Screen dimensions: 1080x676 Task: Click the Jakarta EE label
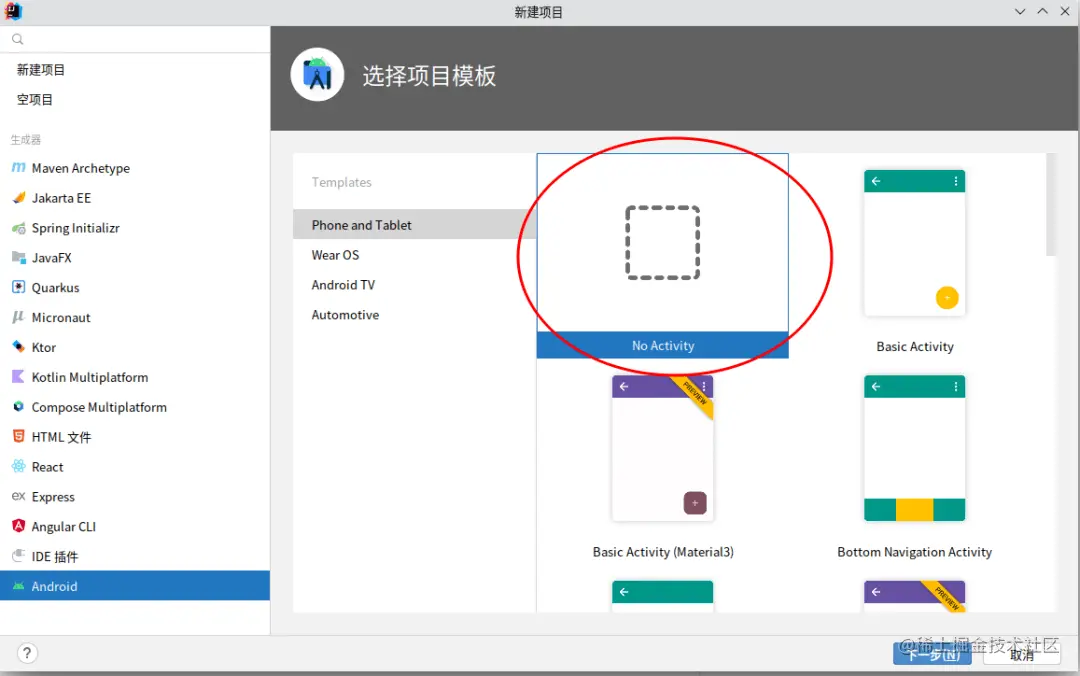[61, 198]
